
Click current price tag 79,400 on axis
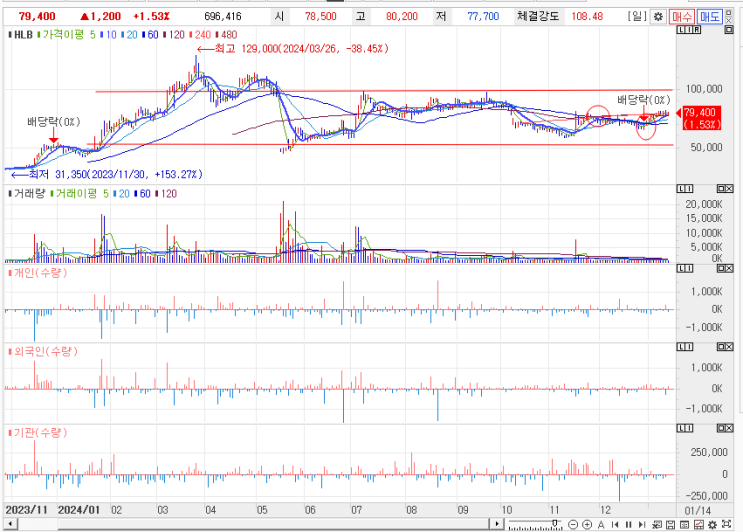pyautogui.click(x=699, y=118)
